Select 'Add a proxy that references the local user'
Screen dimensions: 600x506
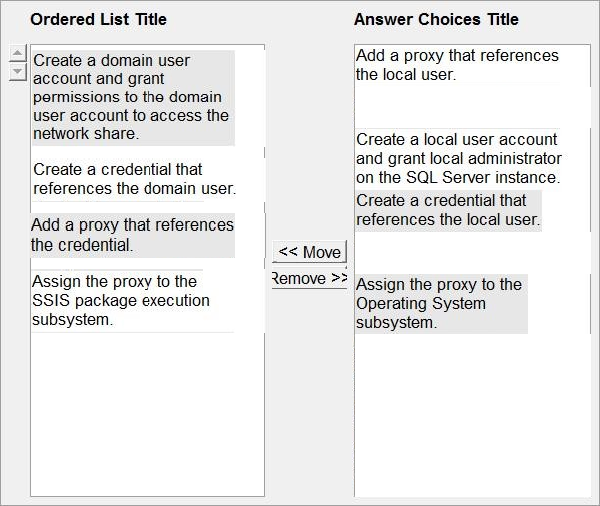coord(457,65)
